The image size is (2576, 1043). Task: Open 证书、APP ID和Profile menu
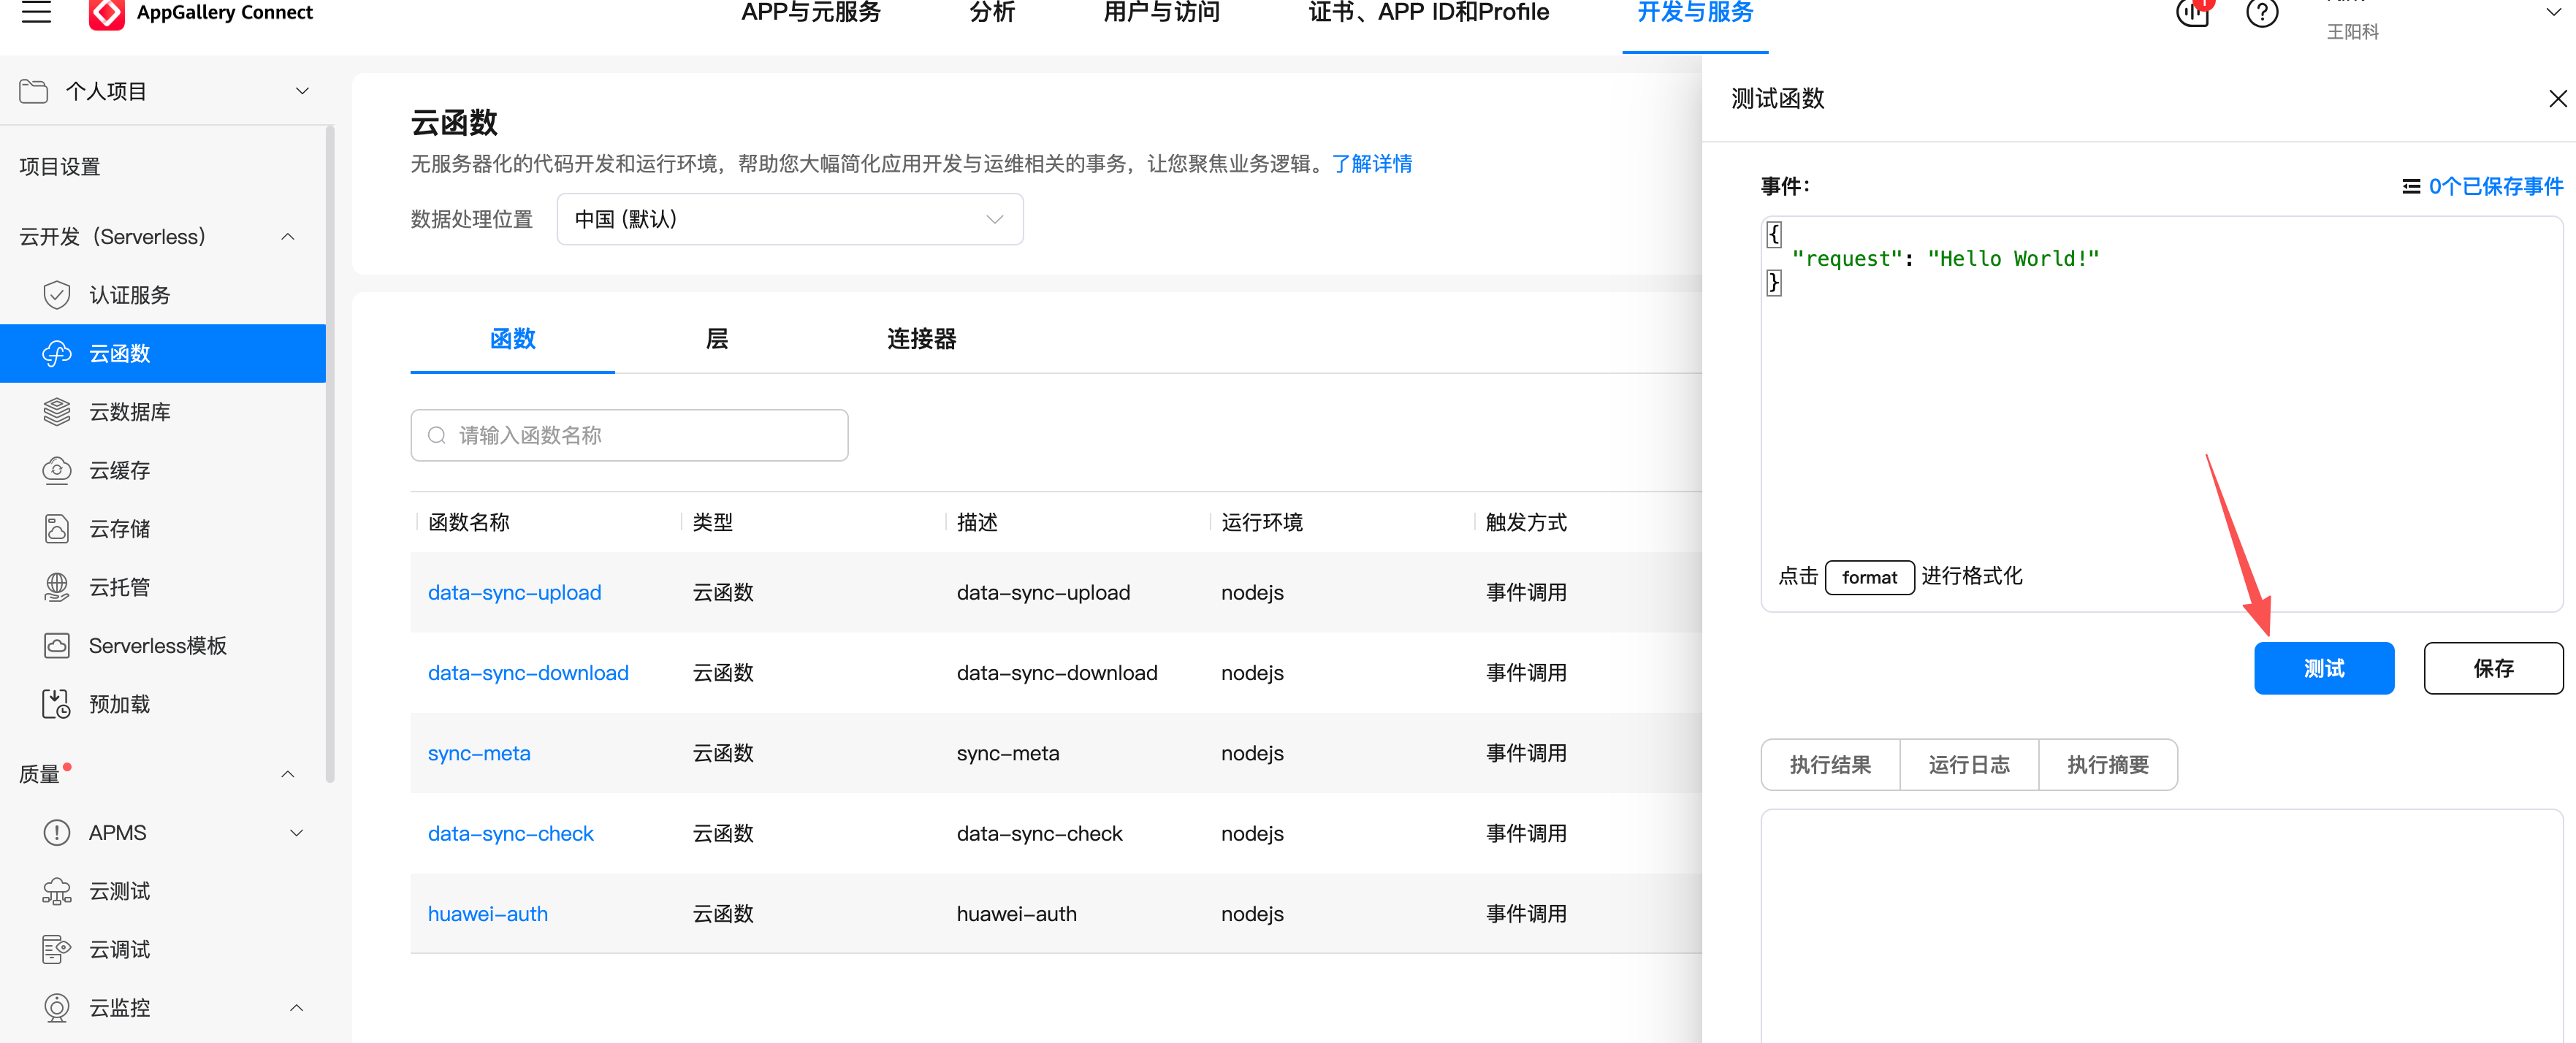coord(1428,12)
